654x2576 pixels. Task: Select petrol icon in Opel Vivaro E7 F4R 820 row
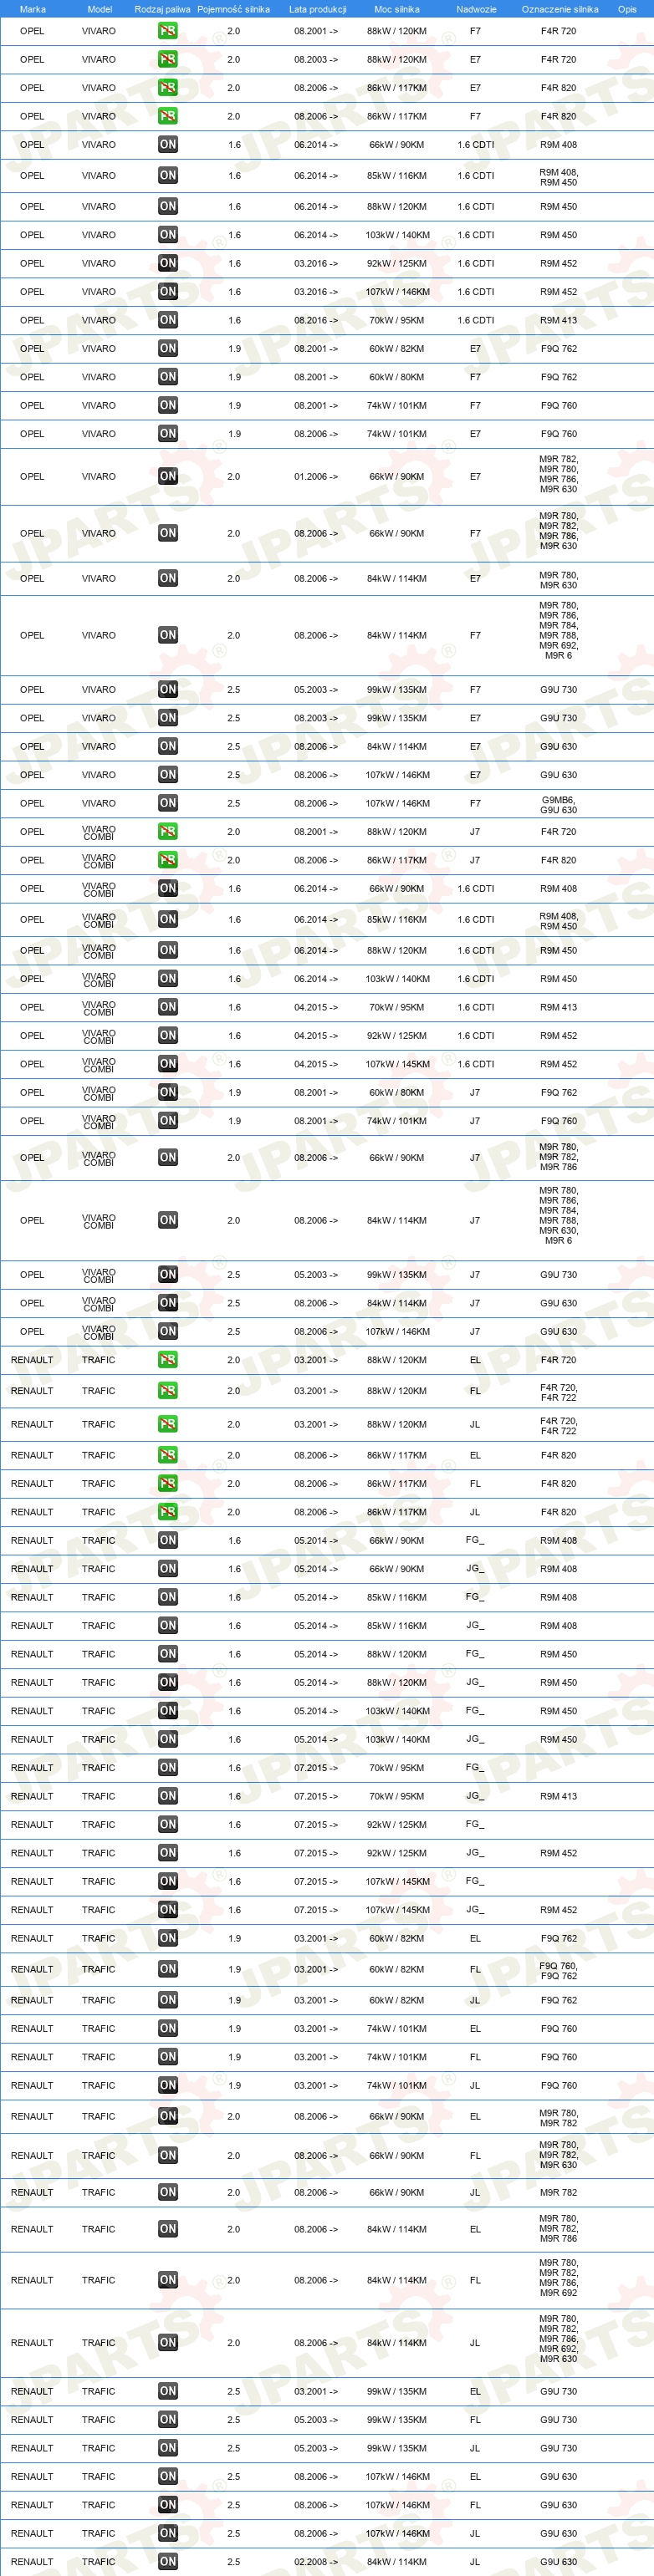pos(168,88)
